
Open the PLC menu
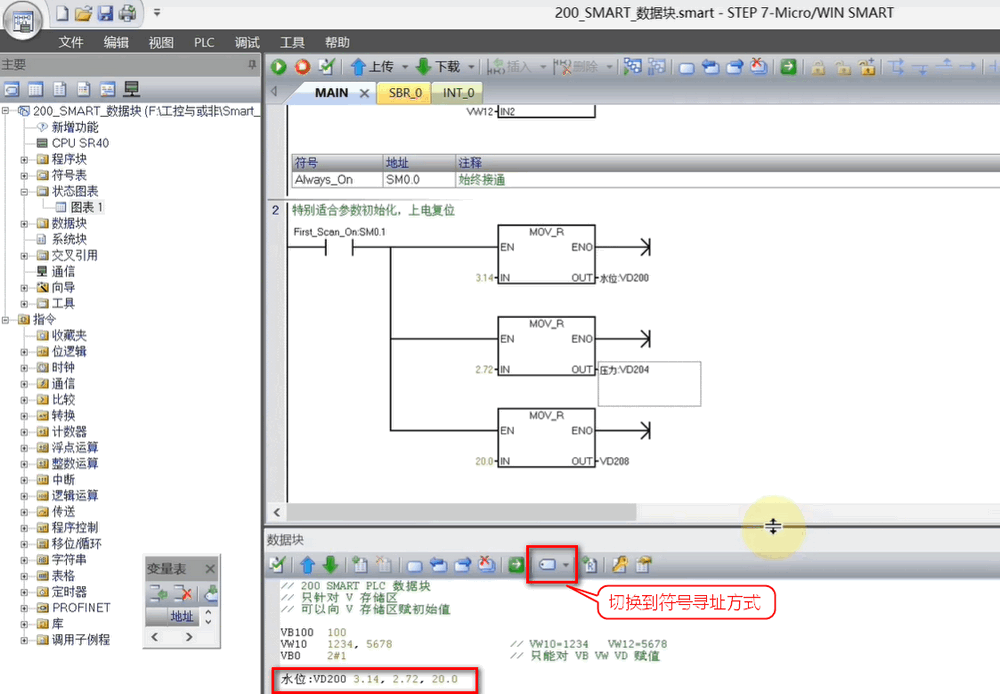(204, 42)
